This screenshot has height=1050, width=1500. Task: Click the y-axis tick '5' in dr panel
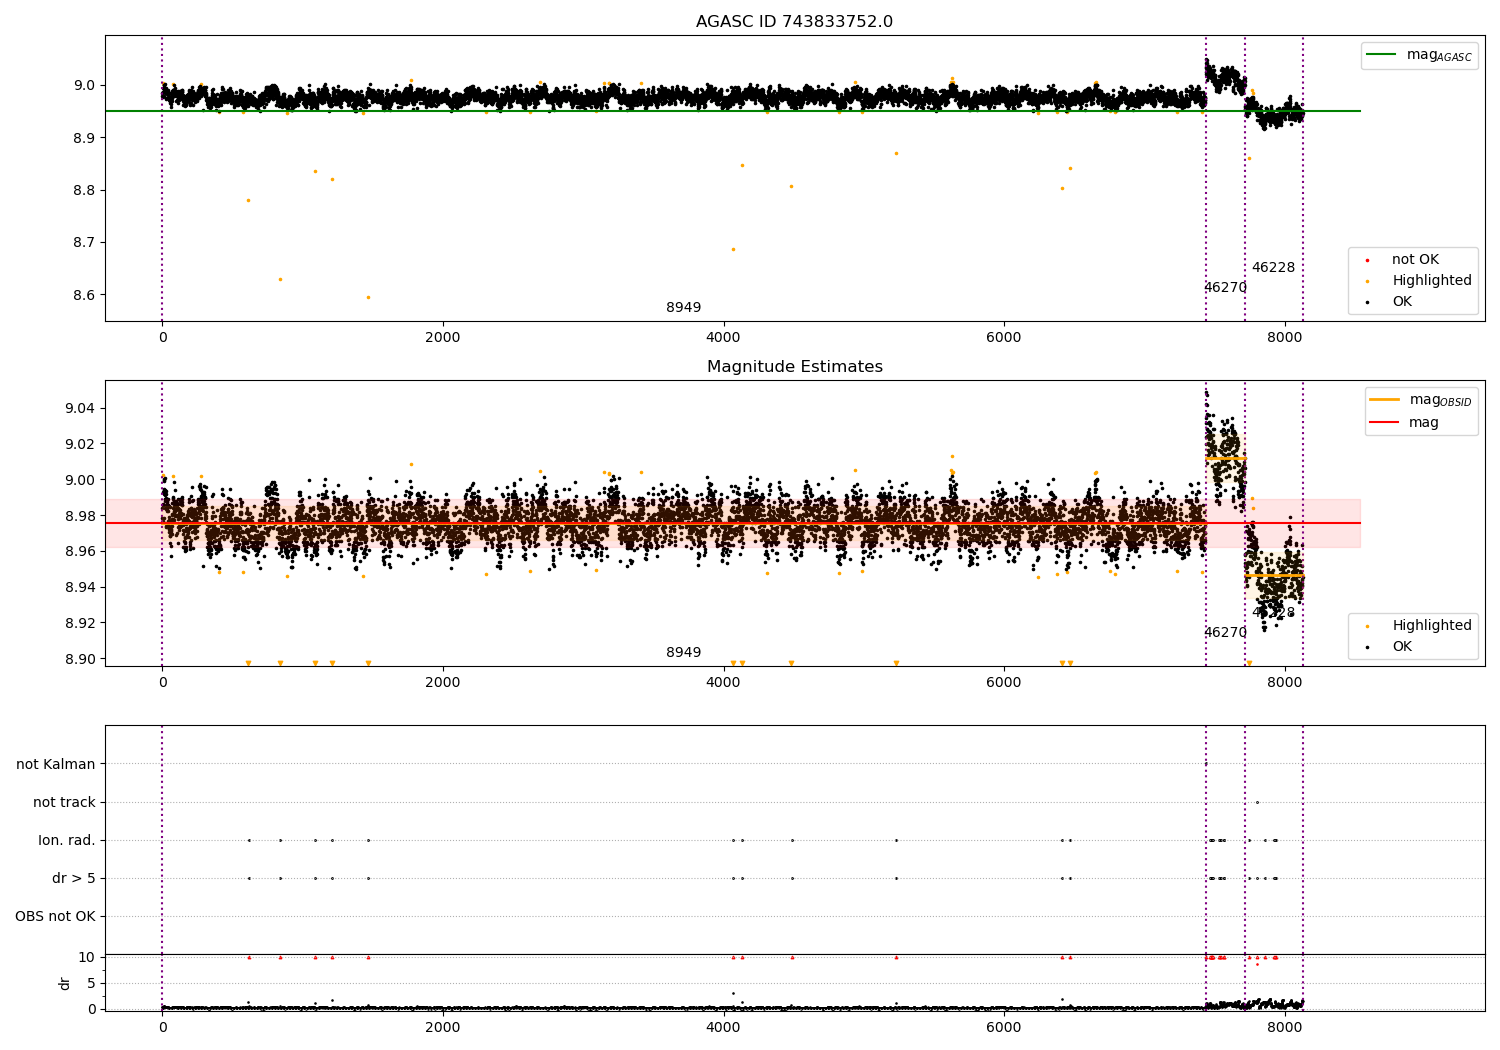[92, 983]
